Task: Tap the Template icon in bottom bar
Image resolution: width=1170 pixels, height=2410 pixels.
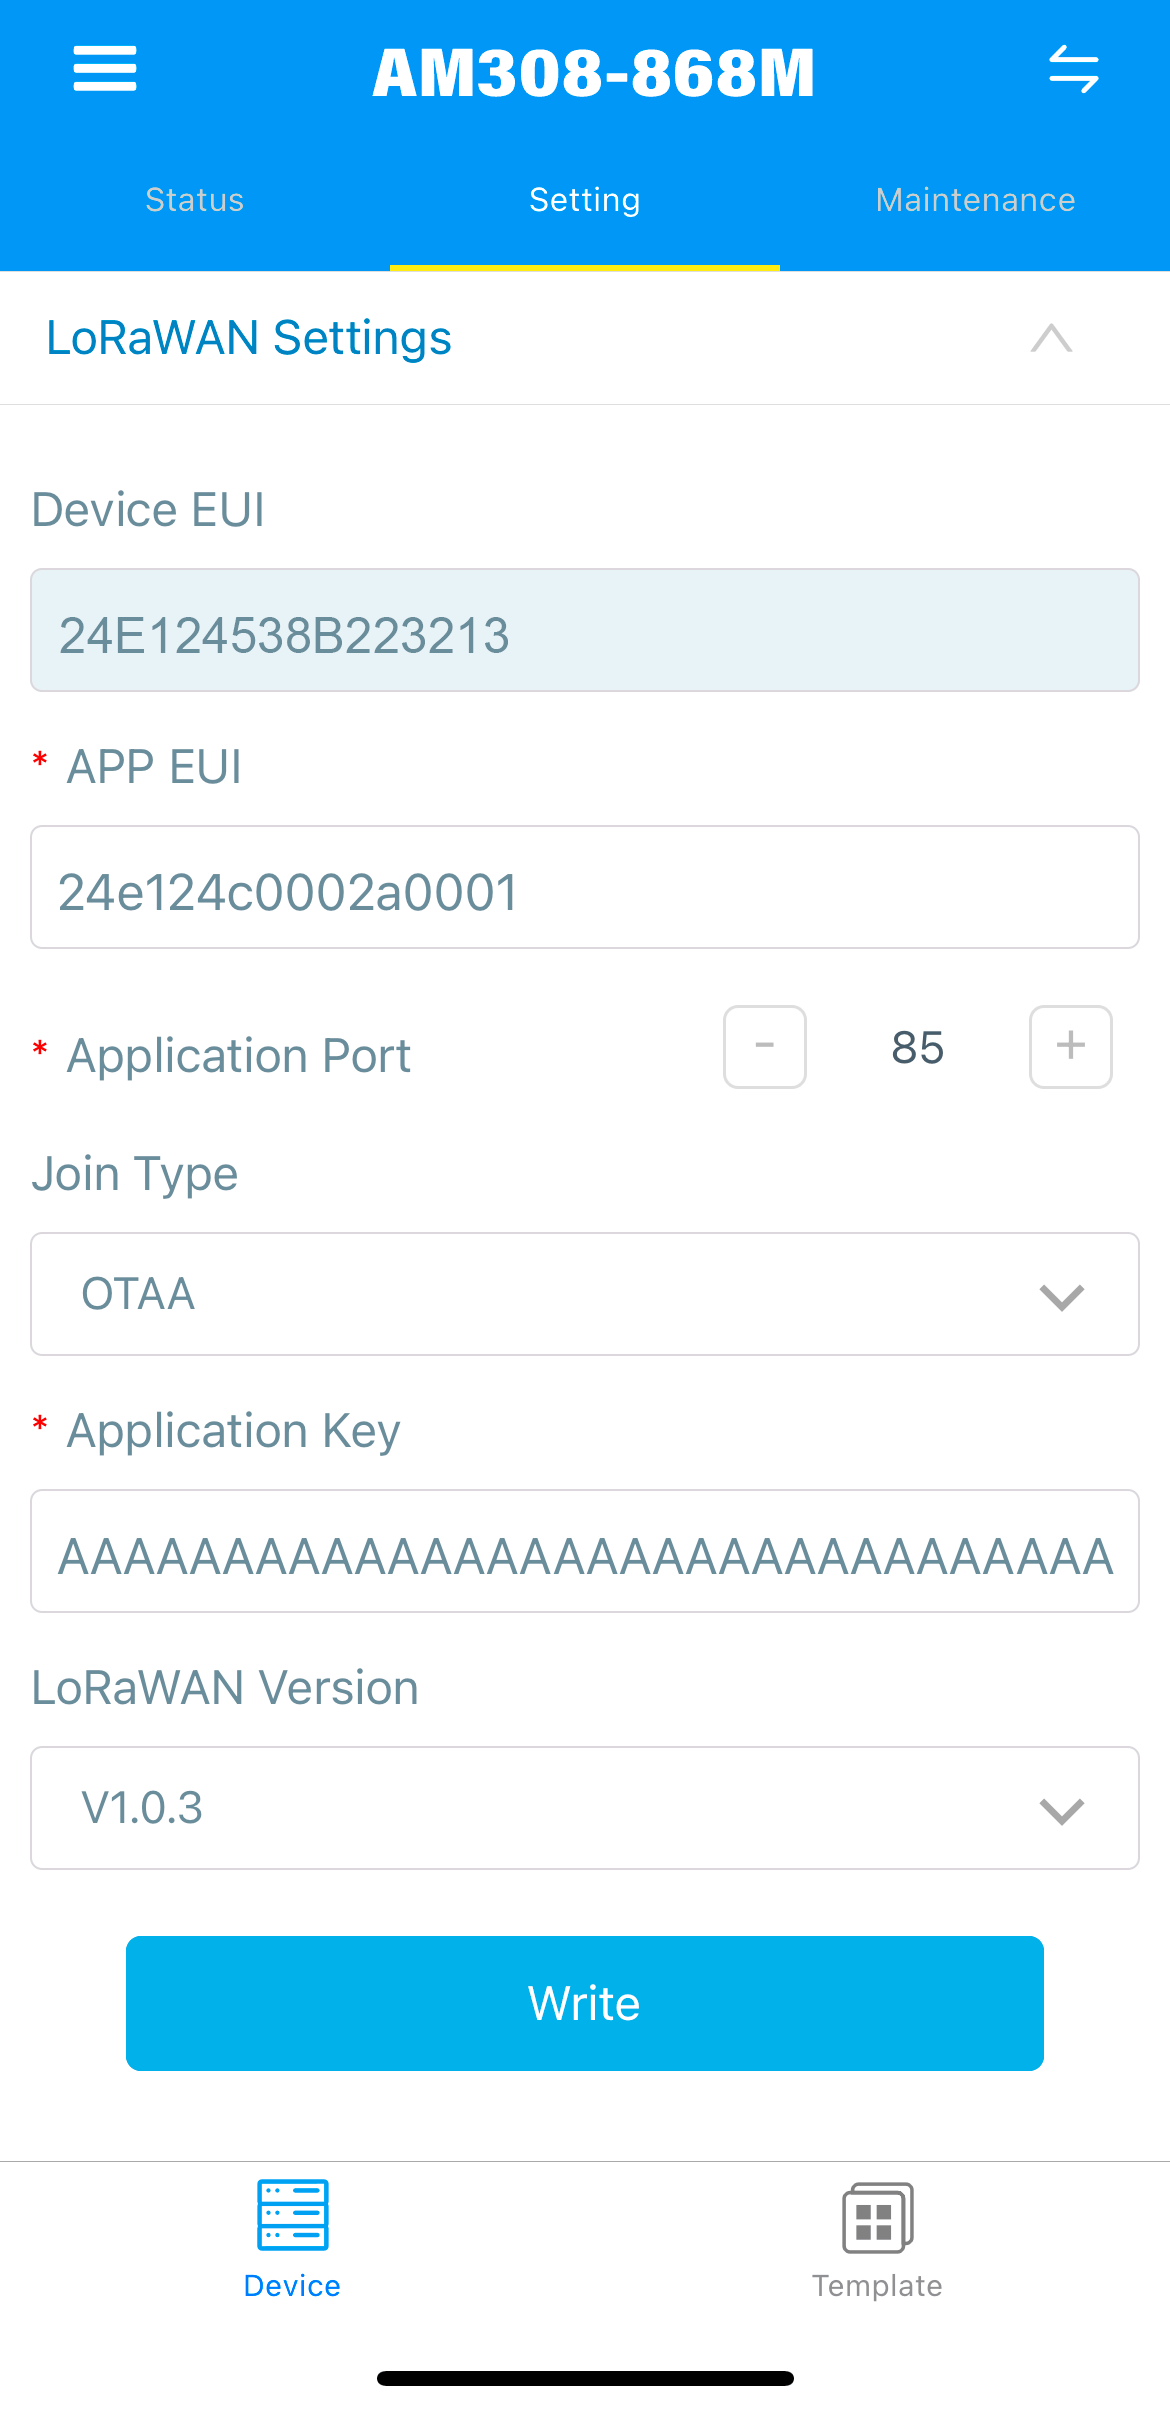Action: pyautogui.click(x=877, y=2217)
